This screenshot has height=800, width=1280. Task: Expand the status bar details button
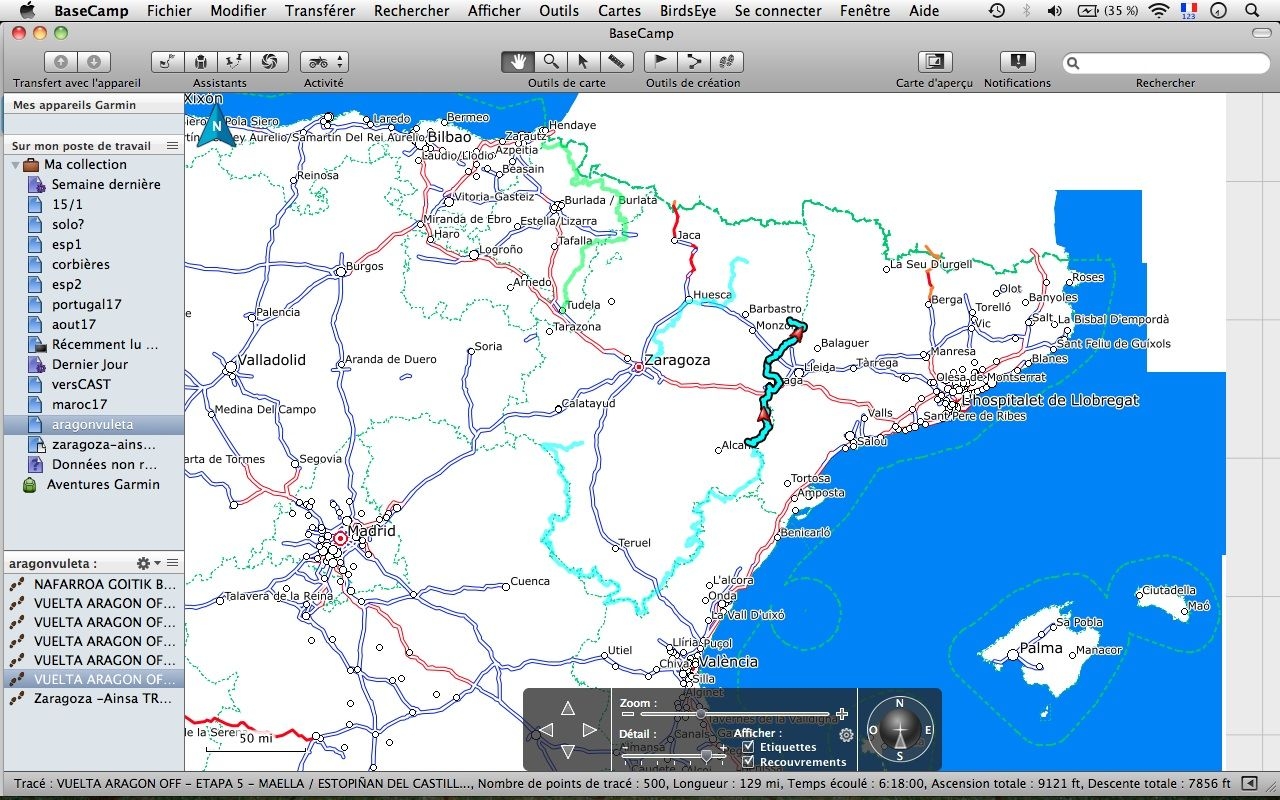[1248, 784]
